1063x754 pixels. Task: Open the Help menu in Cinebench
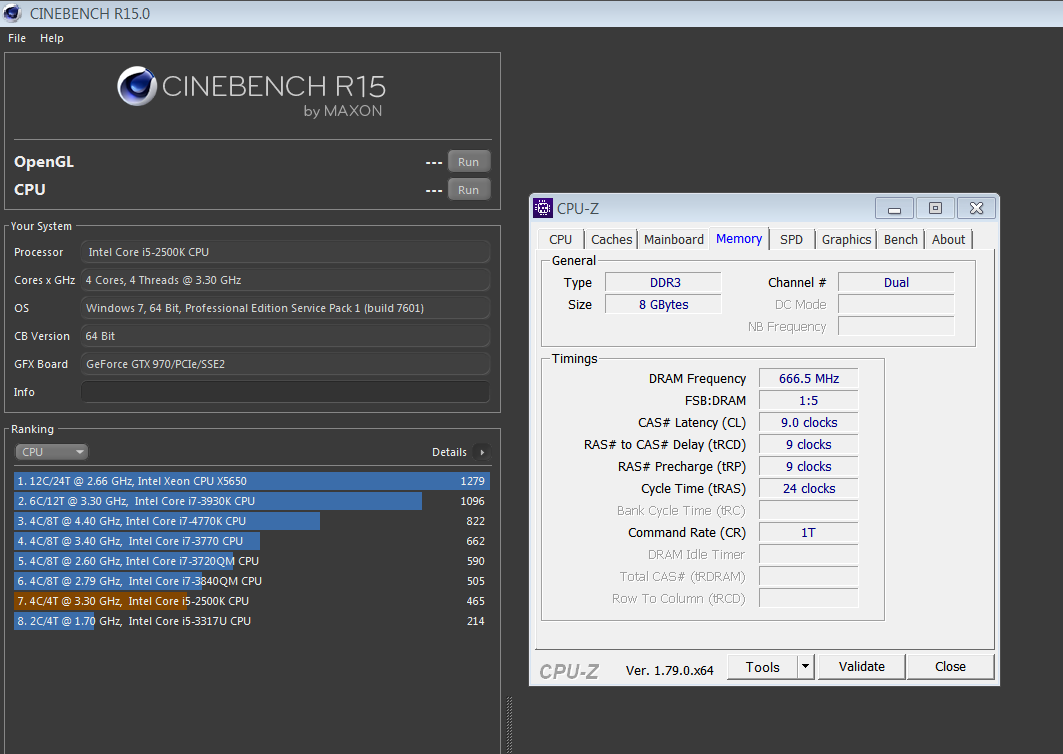[x=52, y=38]
